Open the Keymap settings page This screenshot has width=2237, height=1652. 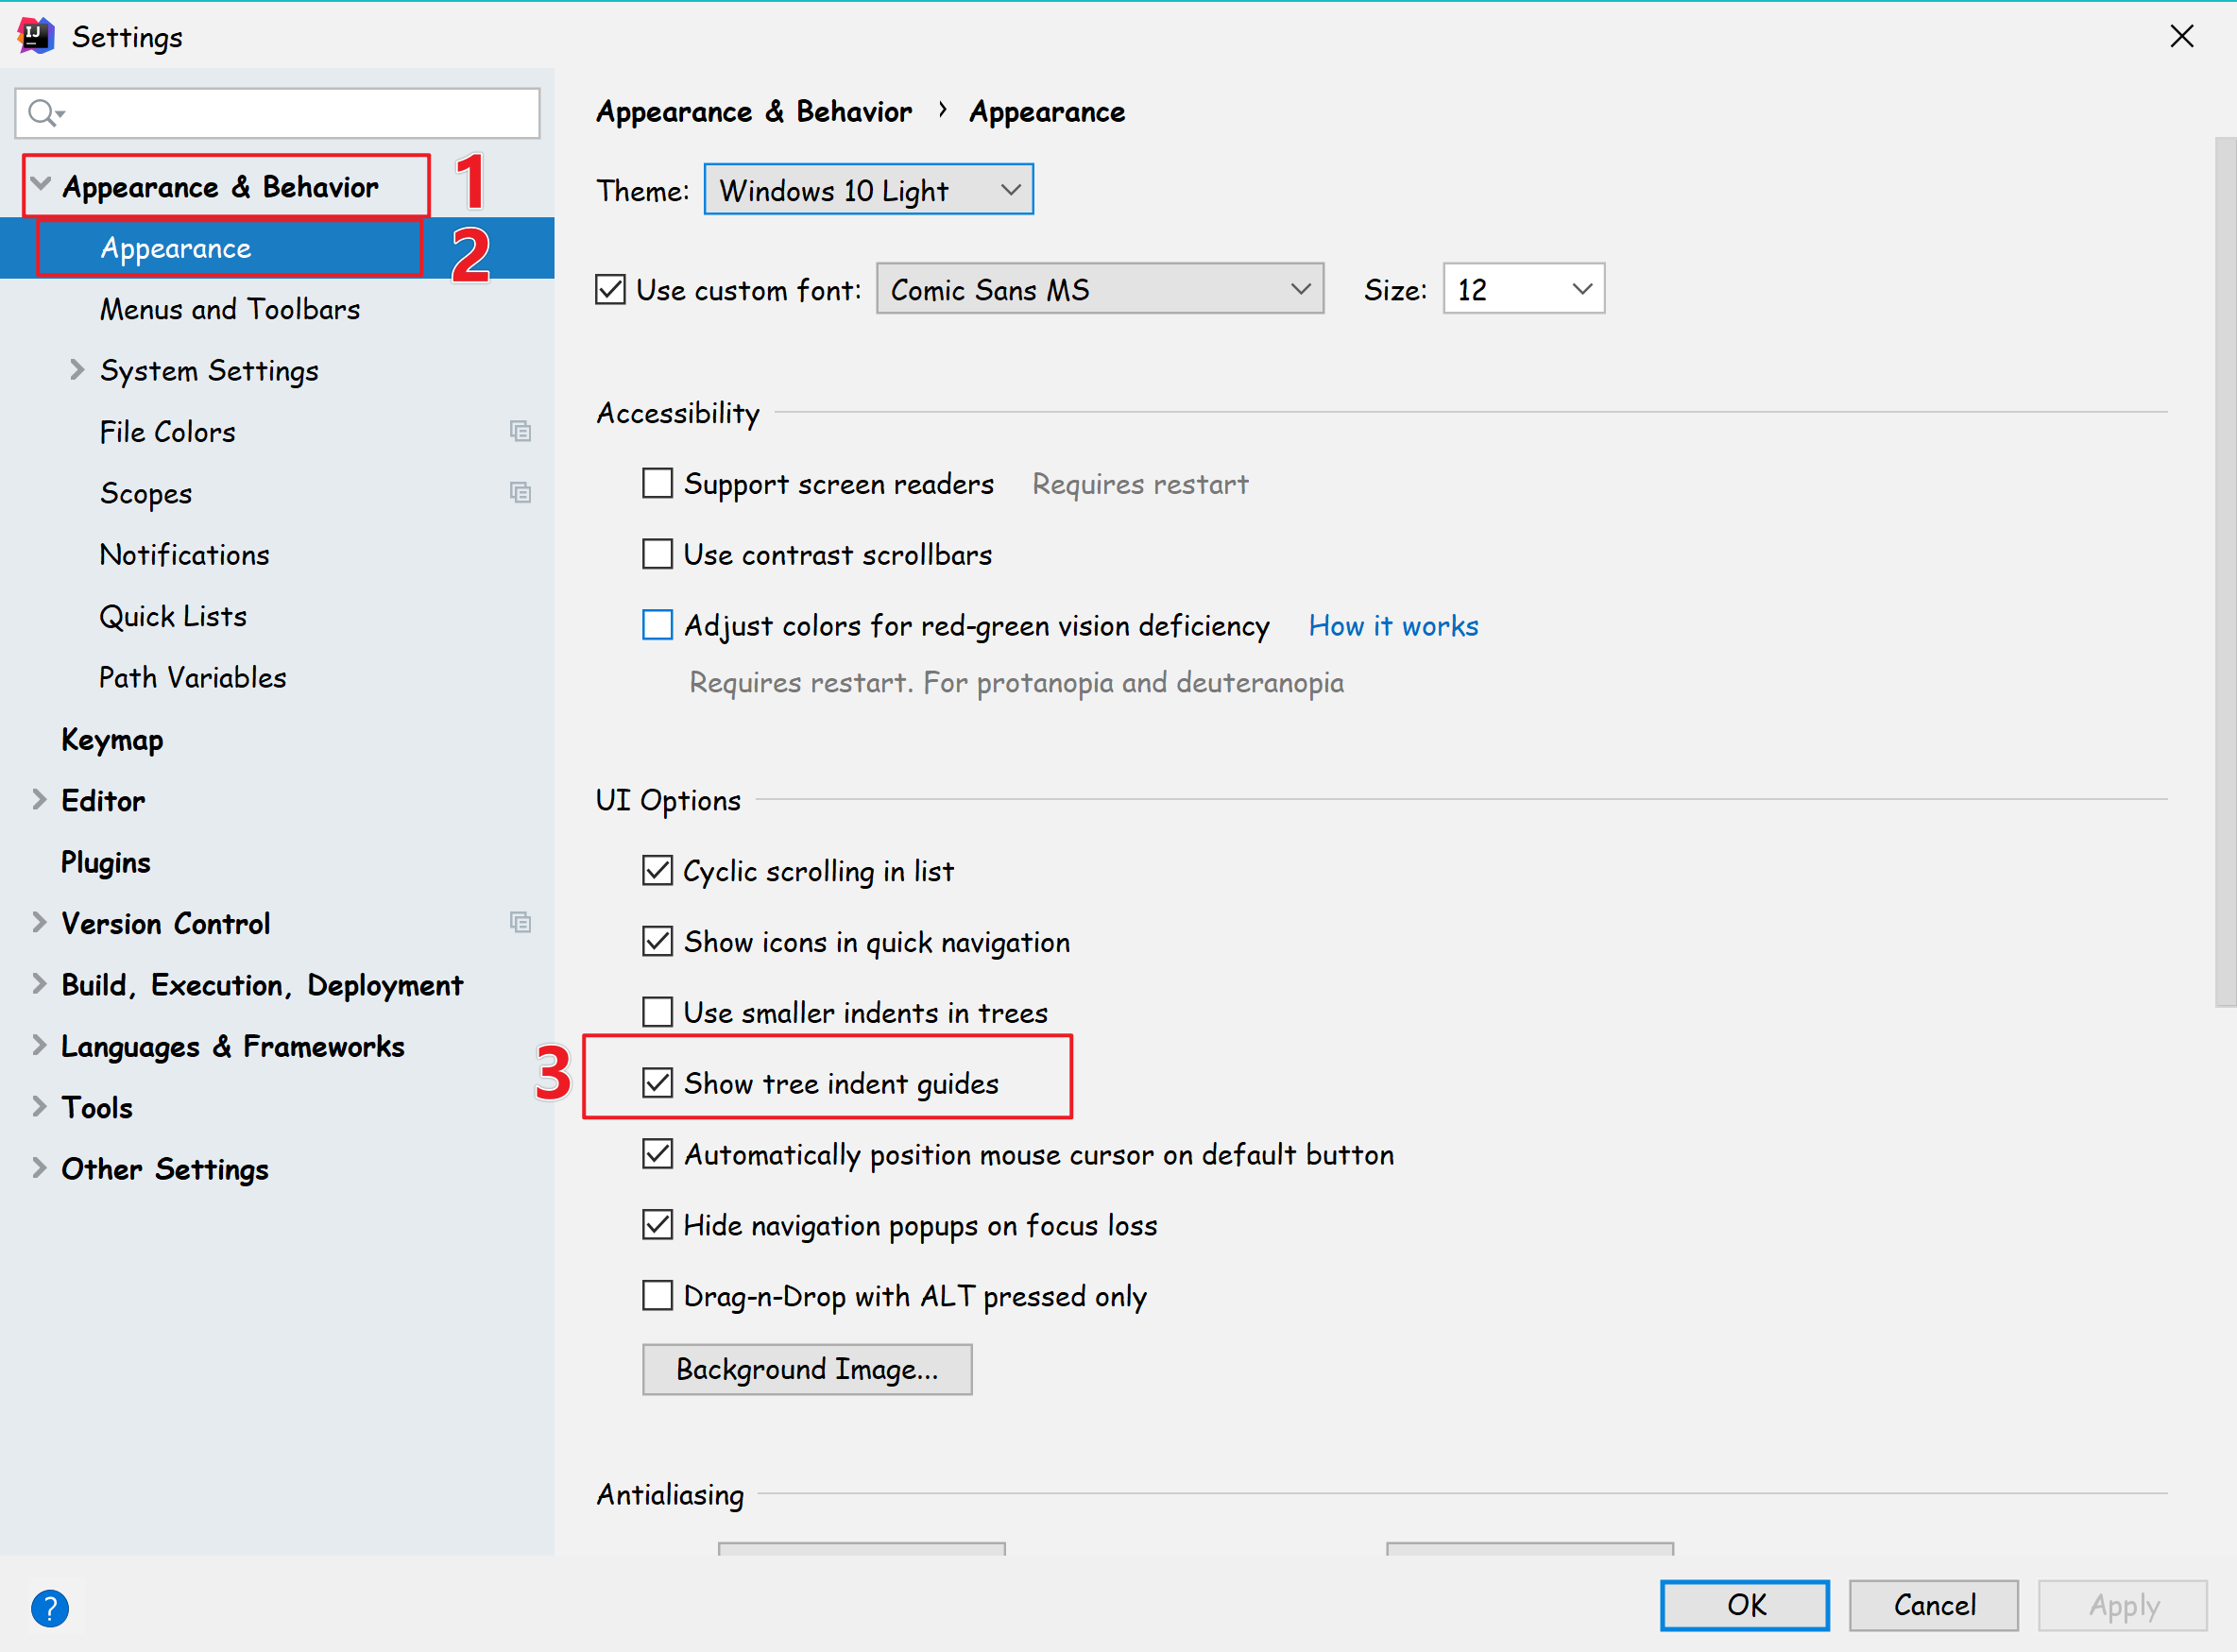[112, 739]
